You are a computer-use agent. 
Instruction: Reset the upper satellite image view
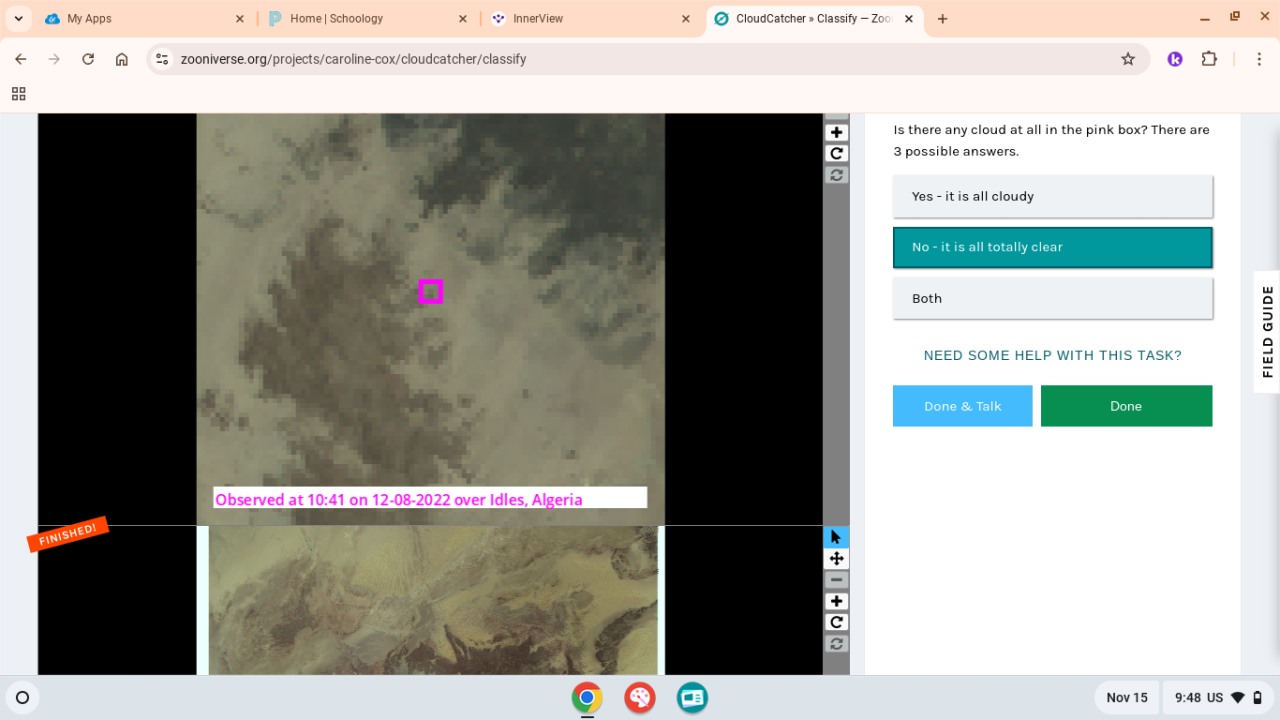click(x=837, y=175)
